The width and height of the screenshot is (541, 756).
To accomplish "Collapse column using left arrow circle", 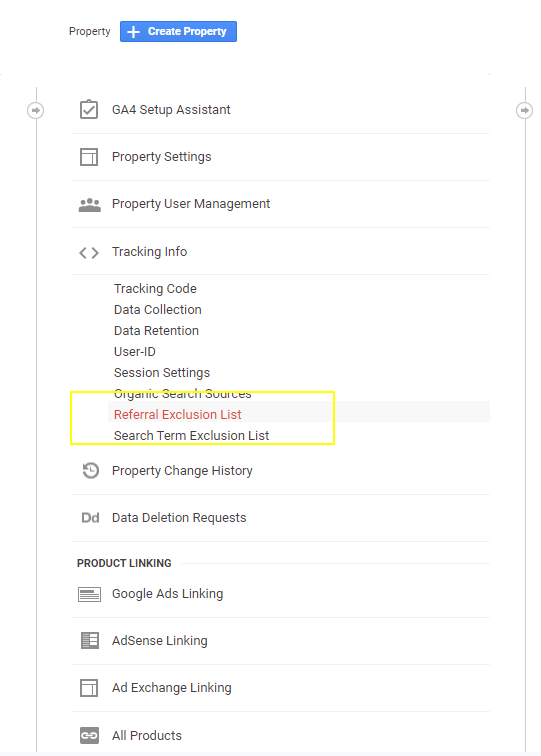I will (35, 110).
